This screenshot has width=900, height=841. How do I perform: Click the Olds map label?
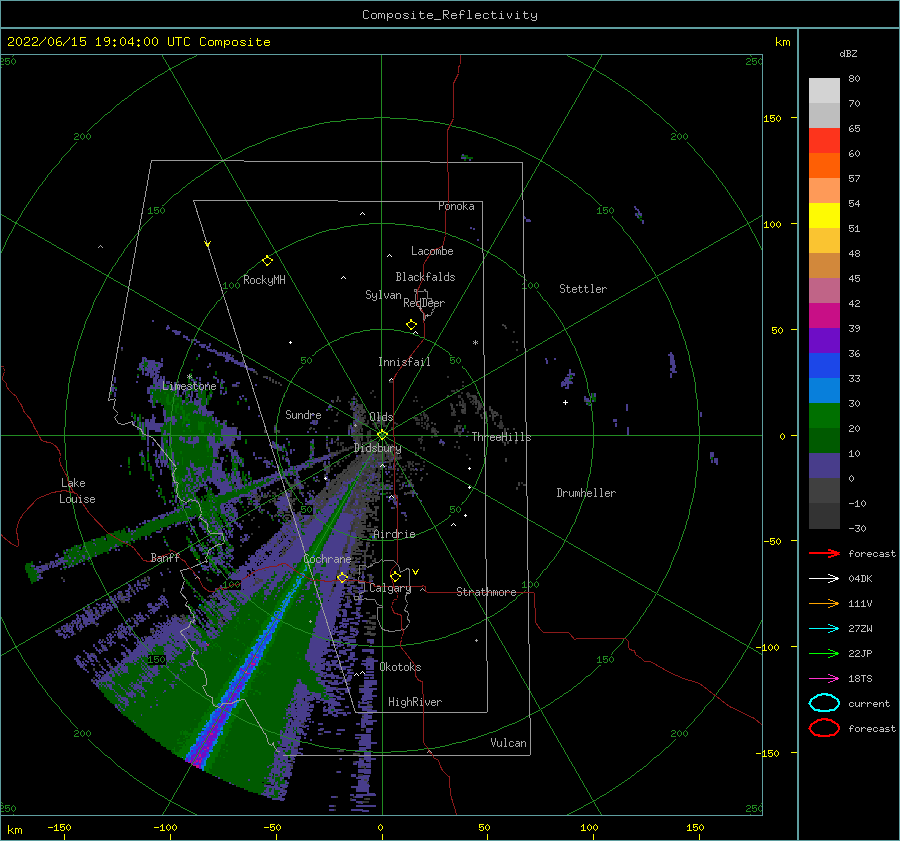381,417
